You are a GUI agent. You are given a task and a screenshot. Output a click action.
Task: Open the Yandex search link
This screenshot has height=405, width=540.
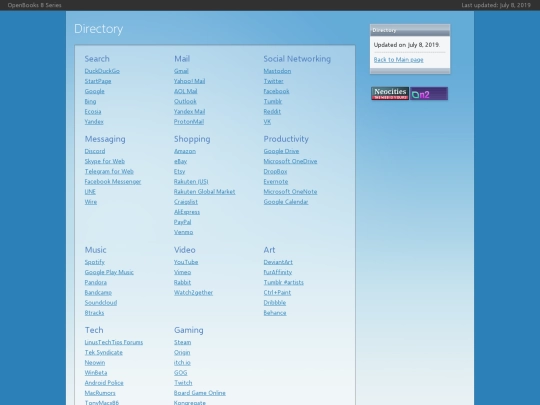(x=94, y=122)
